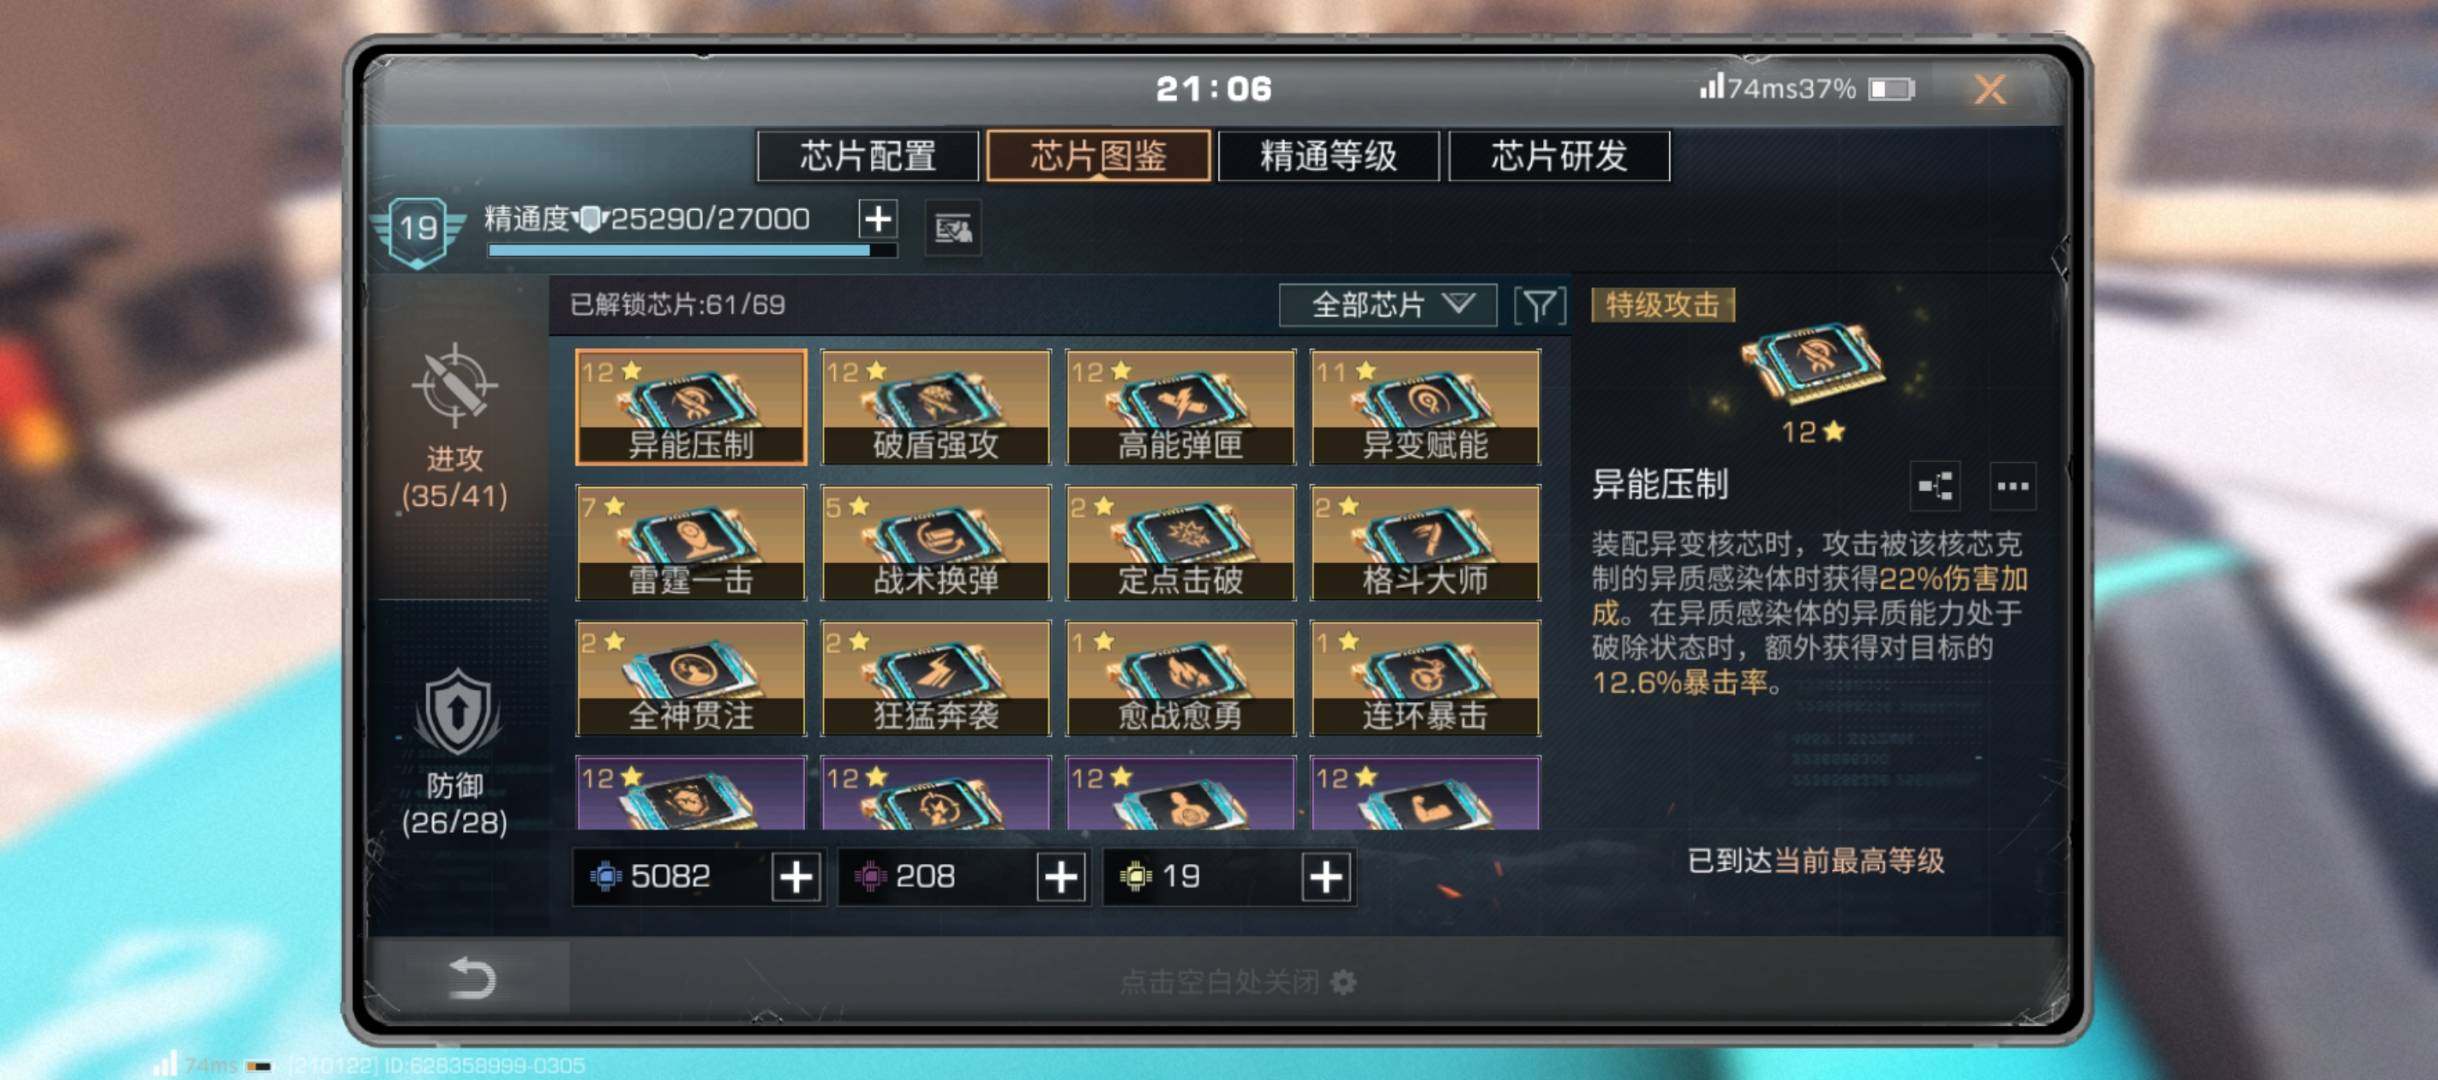This screenshot has height=1080, width=2438.
Task: Click the level 19 mastery badge
Action: tap(418, 230)
